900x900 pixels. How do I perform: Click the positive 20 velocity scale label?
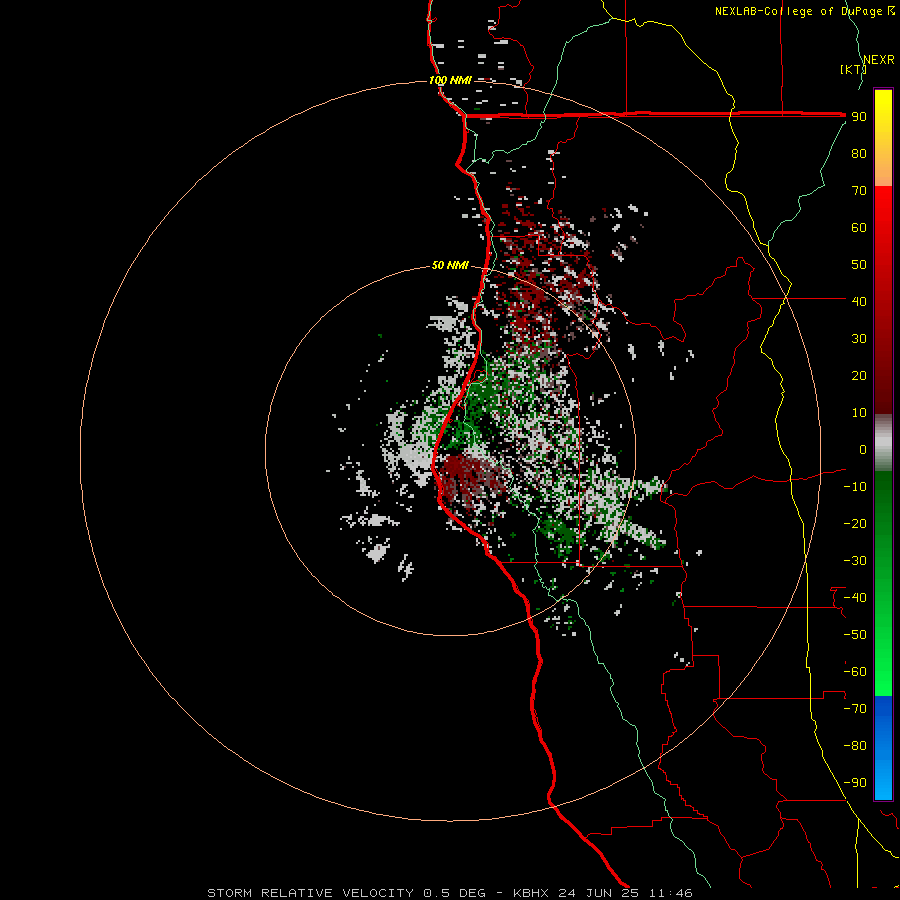pos(859,375)
